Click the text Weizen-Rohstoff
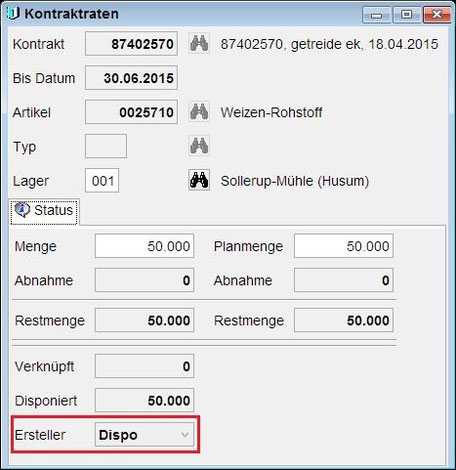This screenshot has width=456, height=470. (x=271, y=112)
